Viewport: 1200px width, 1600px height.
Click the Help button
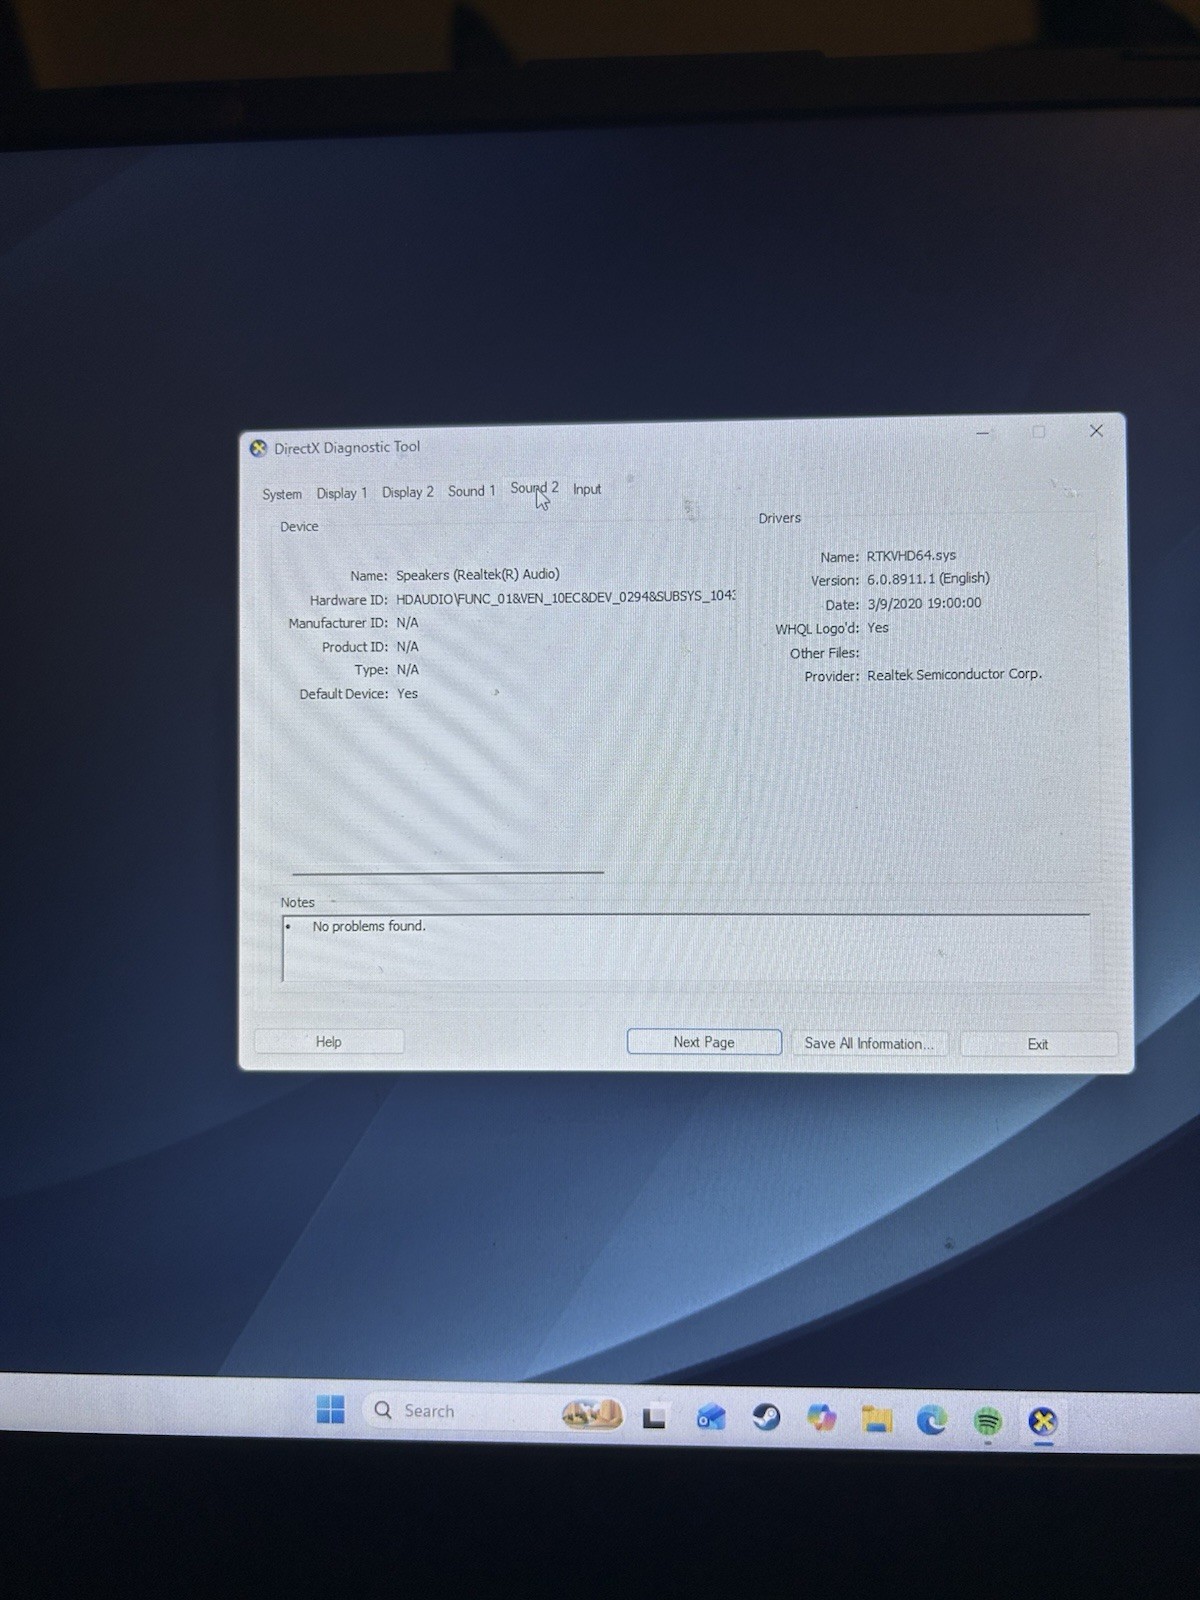[x=329, y=1042]
